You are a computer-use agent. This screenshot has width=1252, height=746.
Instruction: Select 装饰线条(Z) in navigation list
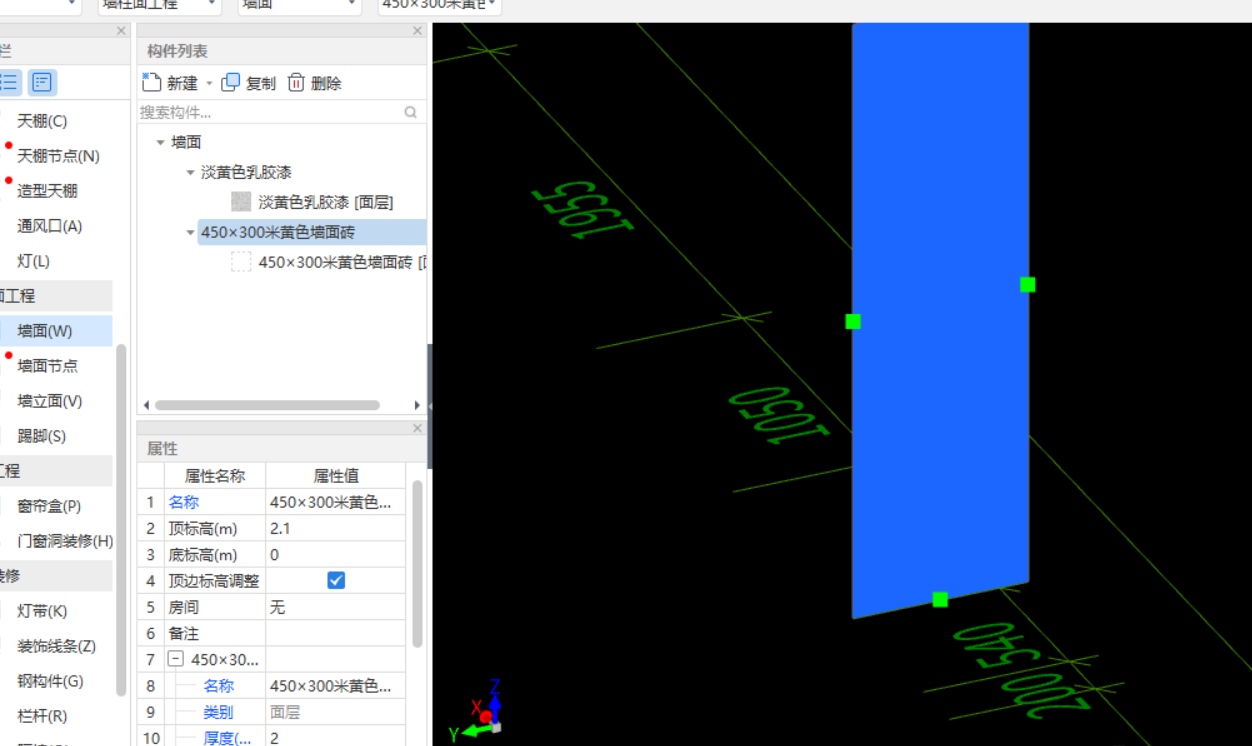click(x=56, y=646)
